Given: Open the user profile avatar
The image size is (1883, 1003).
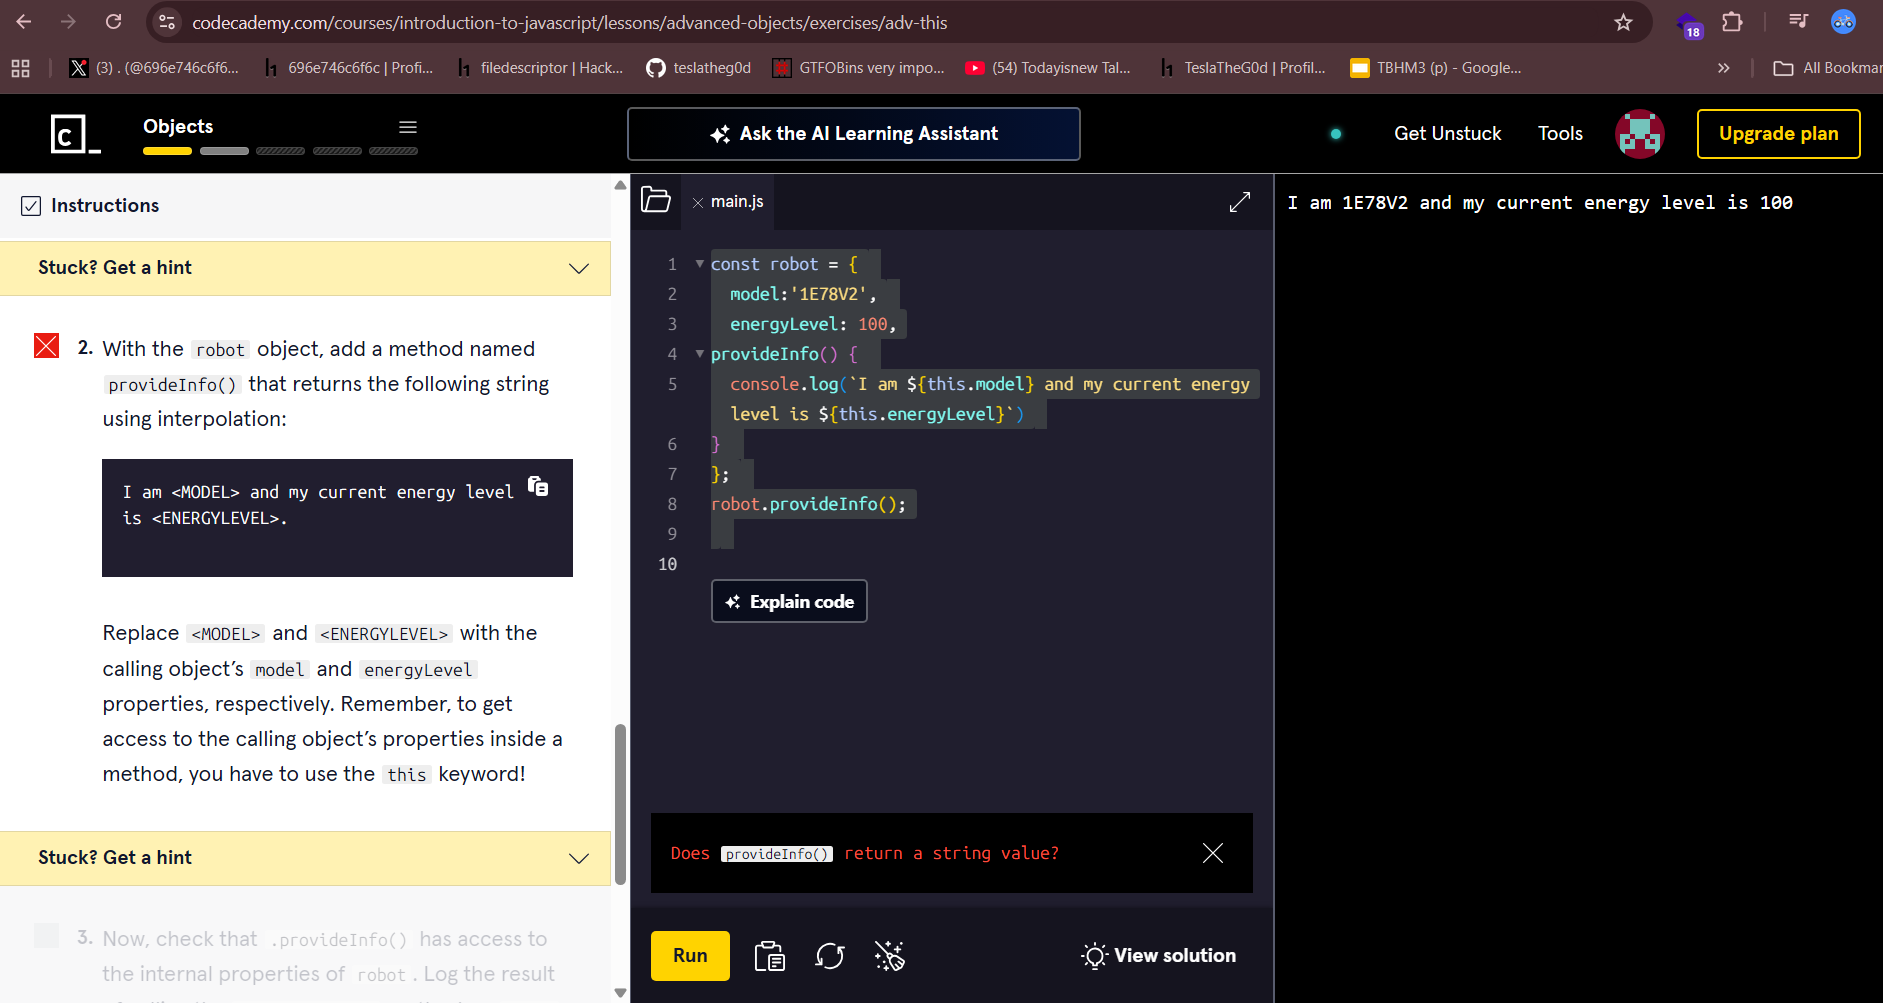Looking at the screenshot, I should 1639,134.
